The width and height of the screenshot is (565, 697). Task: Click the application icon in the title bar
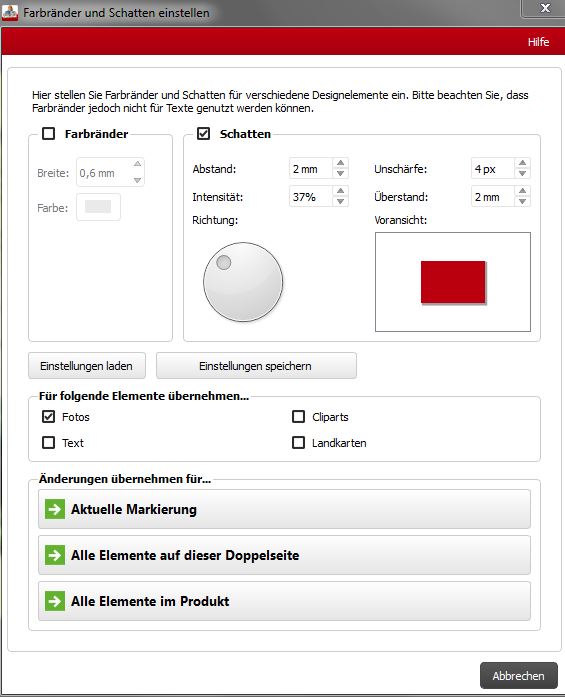tap(10, 12)
